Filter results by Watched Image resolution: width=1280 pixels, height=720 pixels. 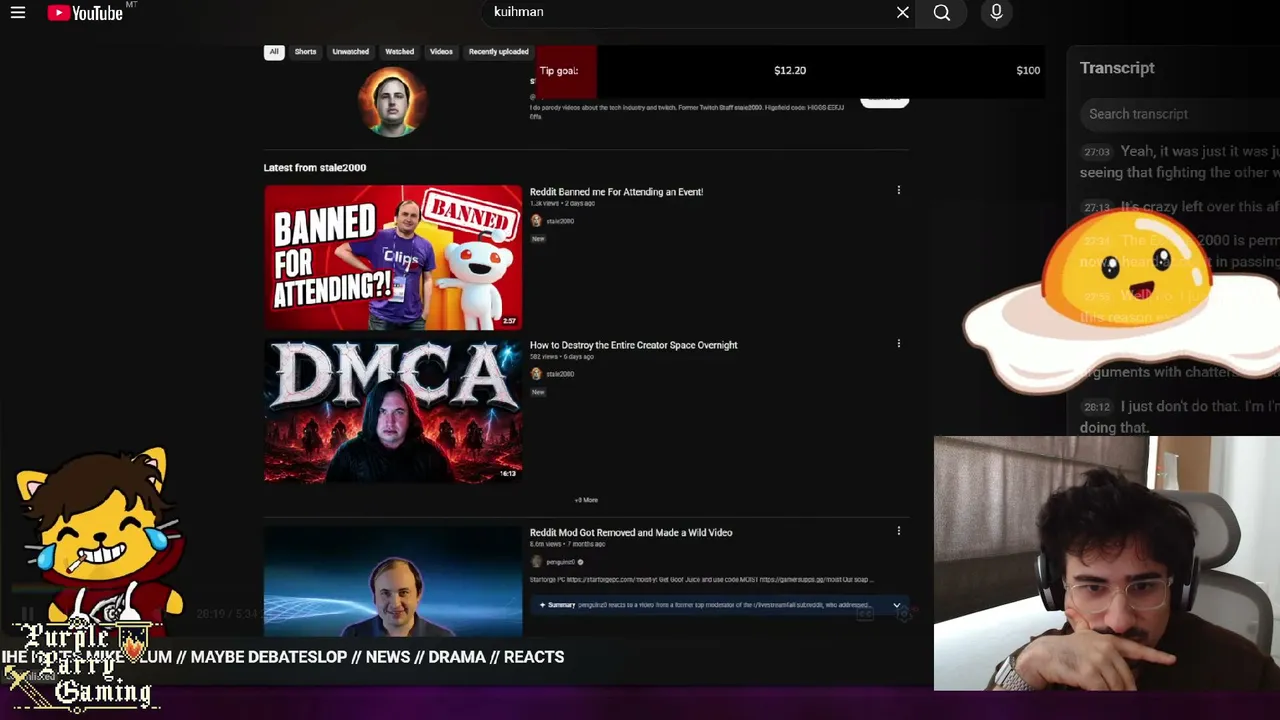(399, 52)
